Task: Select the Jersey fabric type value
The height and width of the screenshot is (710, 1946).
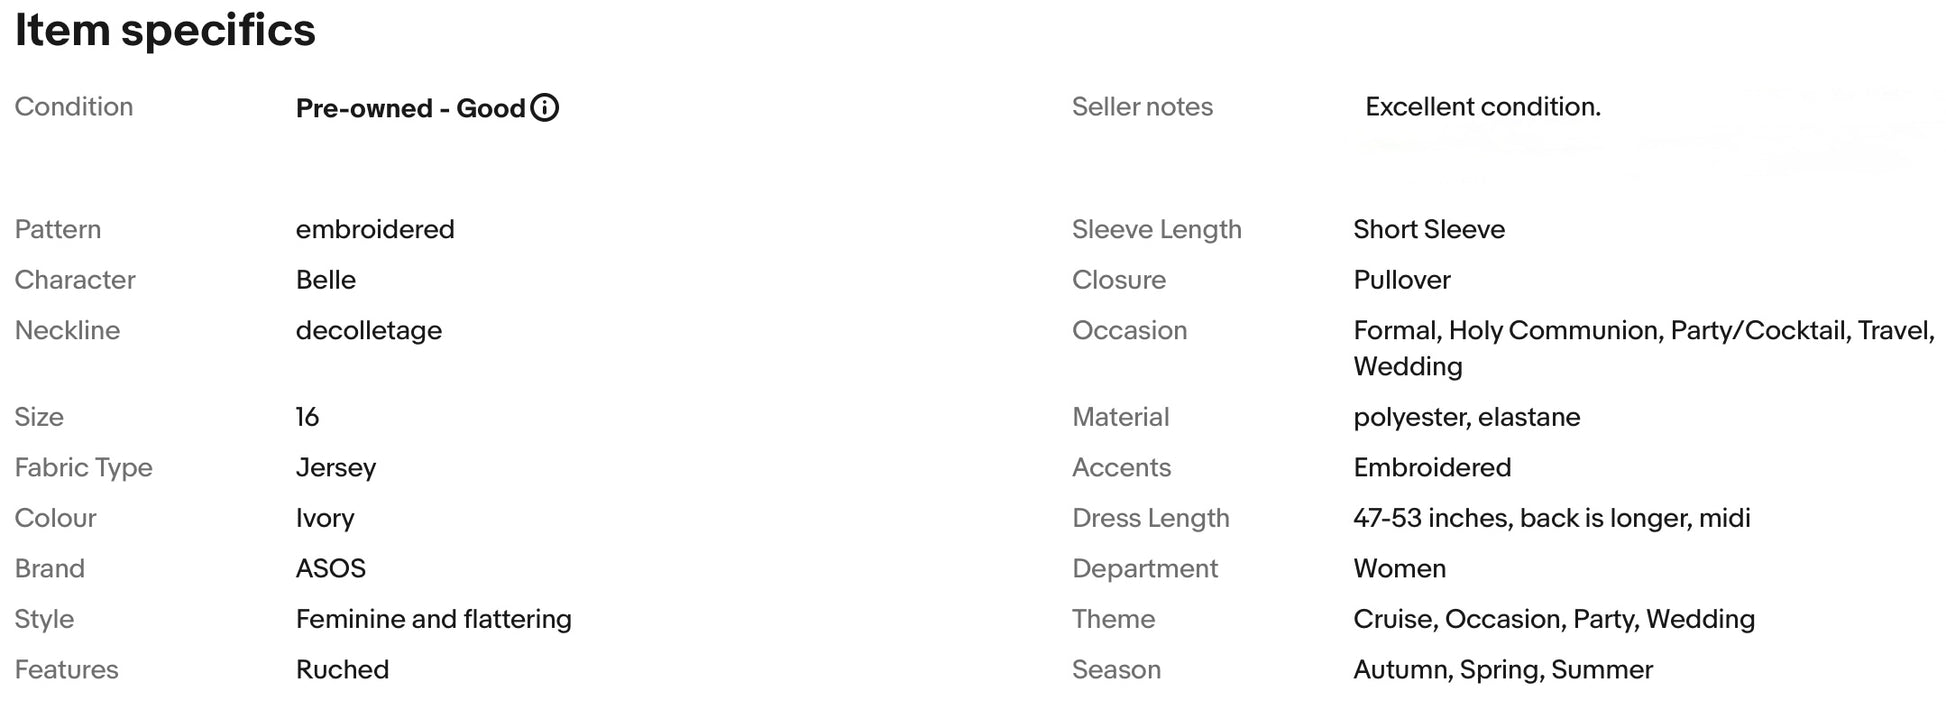Action: pos(336,468)
